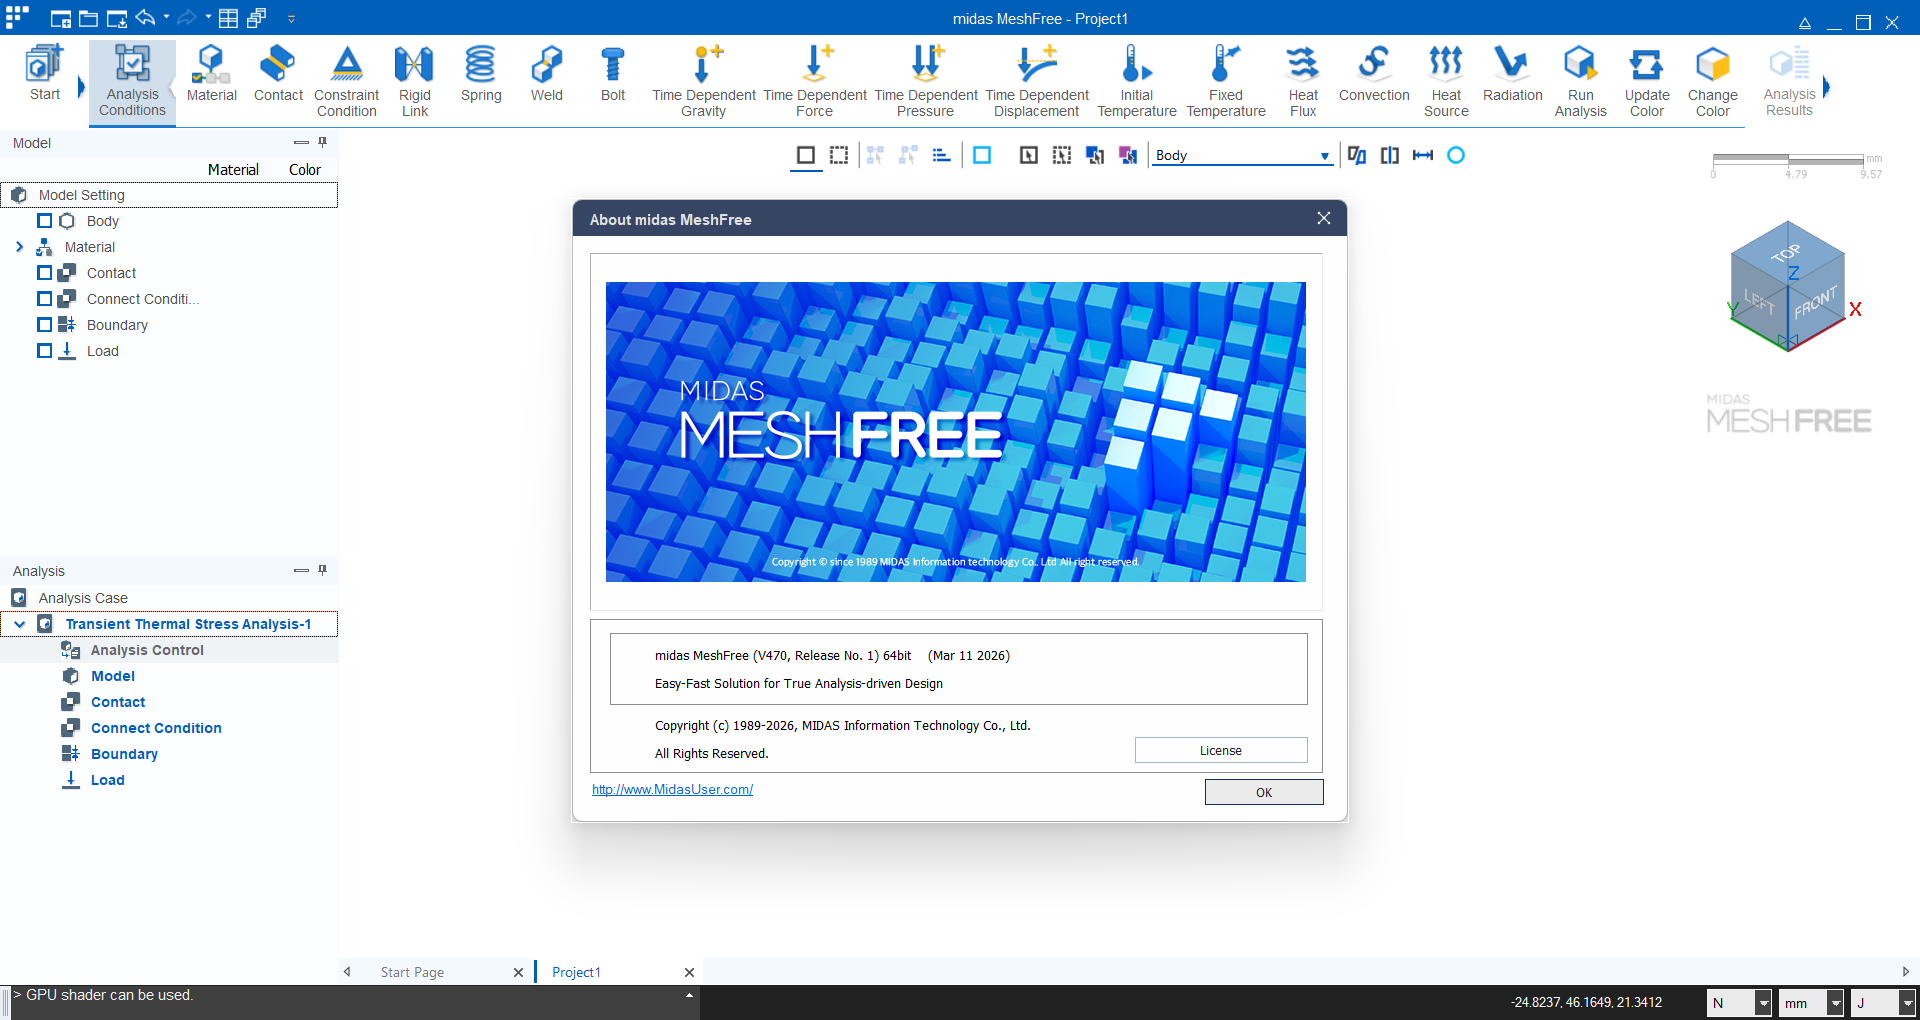The image size is (1920, 1020).
Task: Click the License button
Action: (1221, 750)
